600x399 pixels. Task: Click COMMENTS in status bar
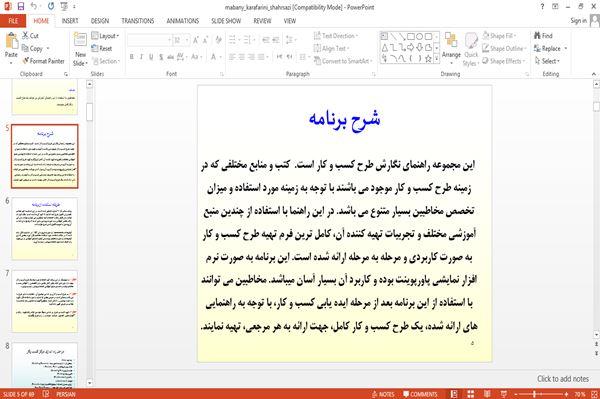click(x=420, y=394)
